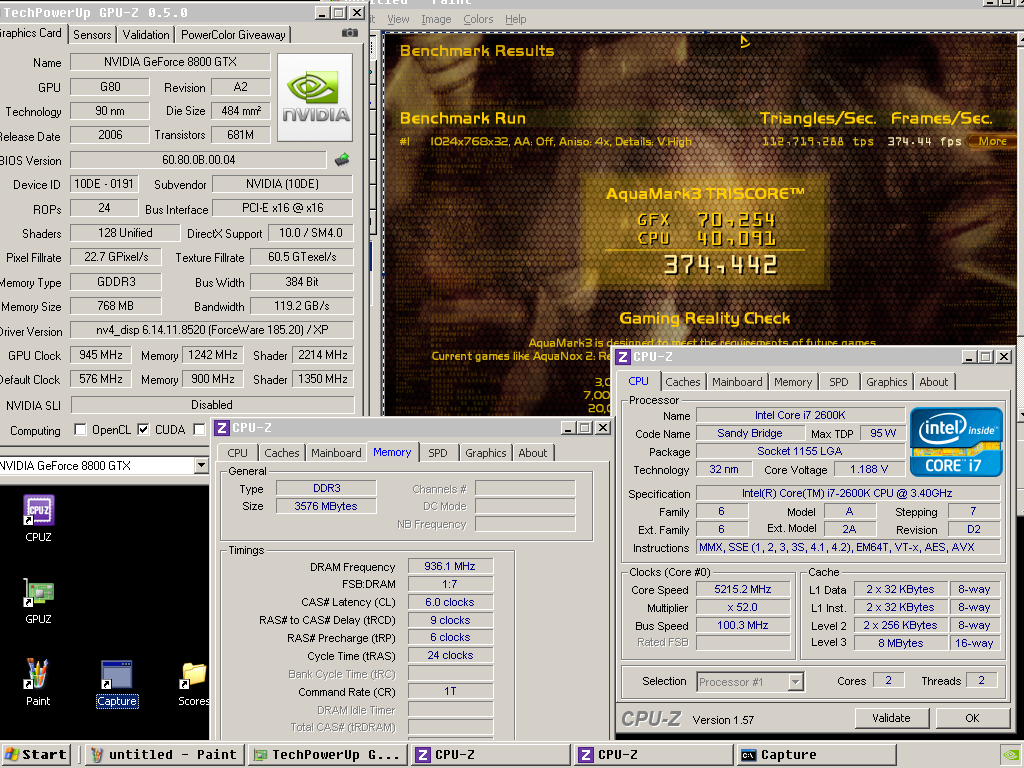The width and height of the screenshot is (1024, 768).
Task: Toggle the CUDA checkbox in GPU-Z
Action: point(143,430)
